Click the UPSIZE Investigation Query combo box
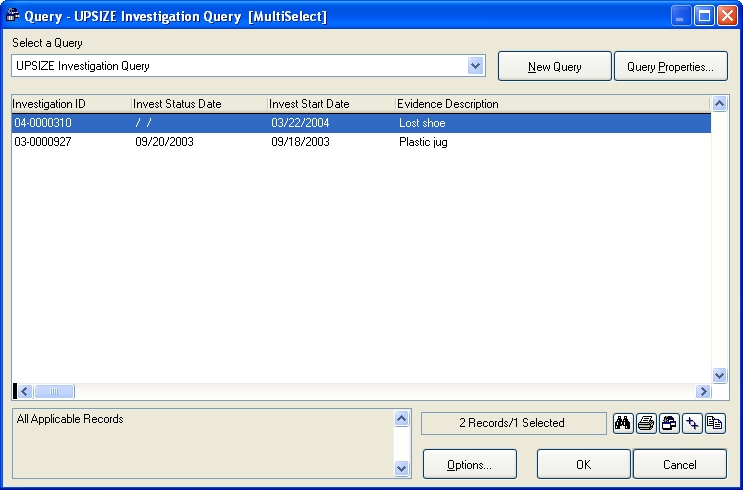743x490 pixels. 248,66
